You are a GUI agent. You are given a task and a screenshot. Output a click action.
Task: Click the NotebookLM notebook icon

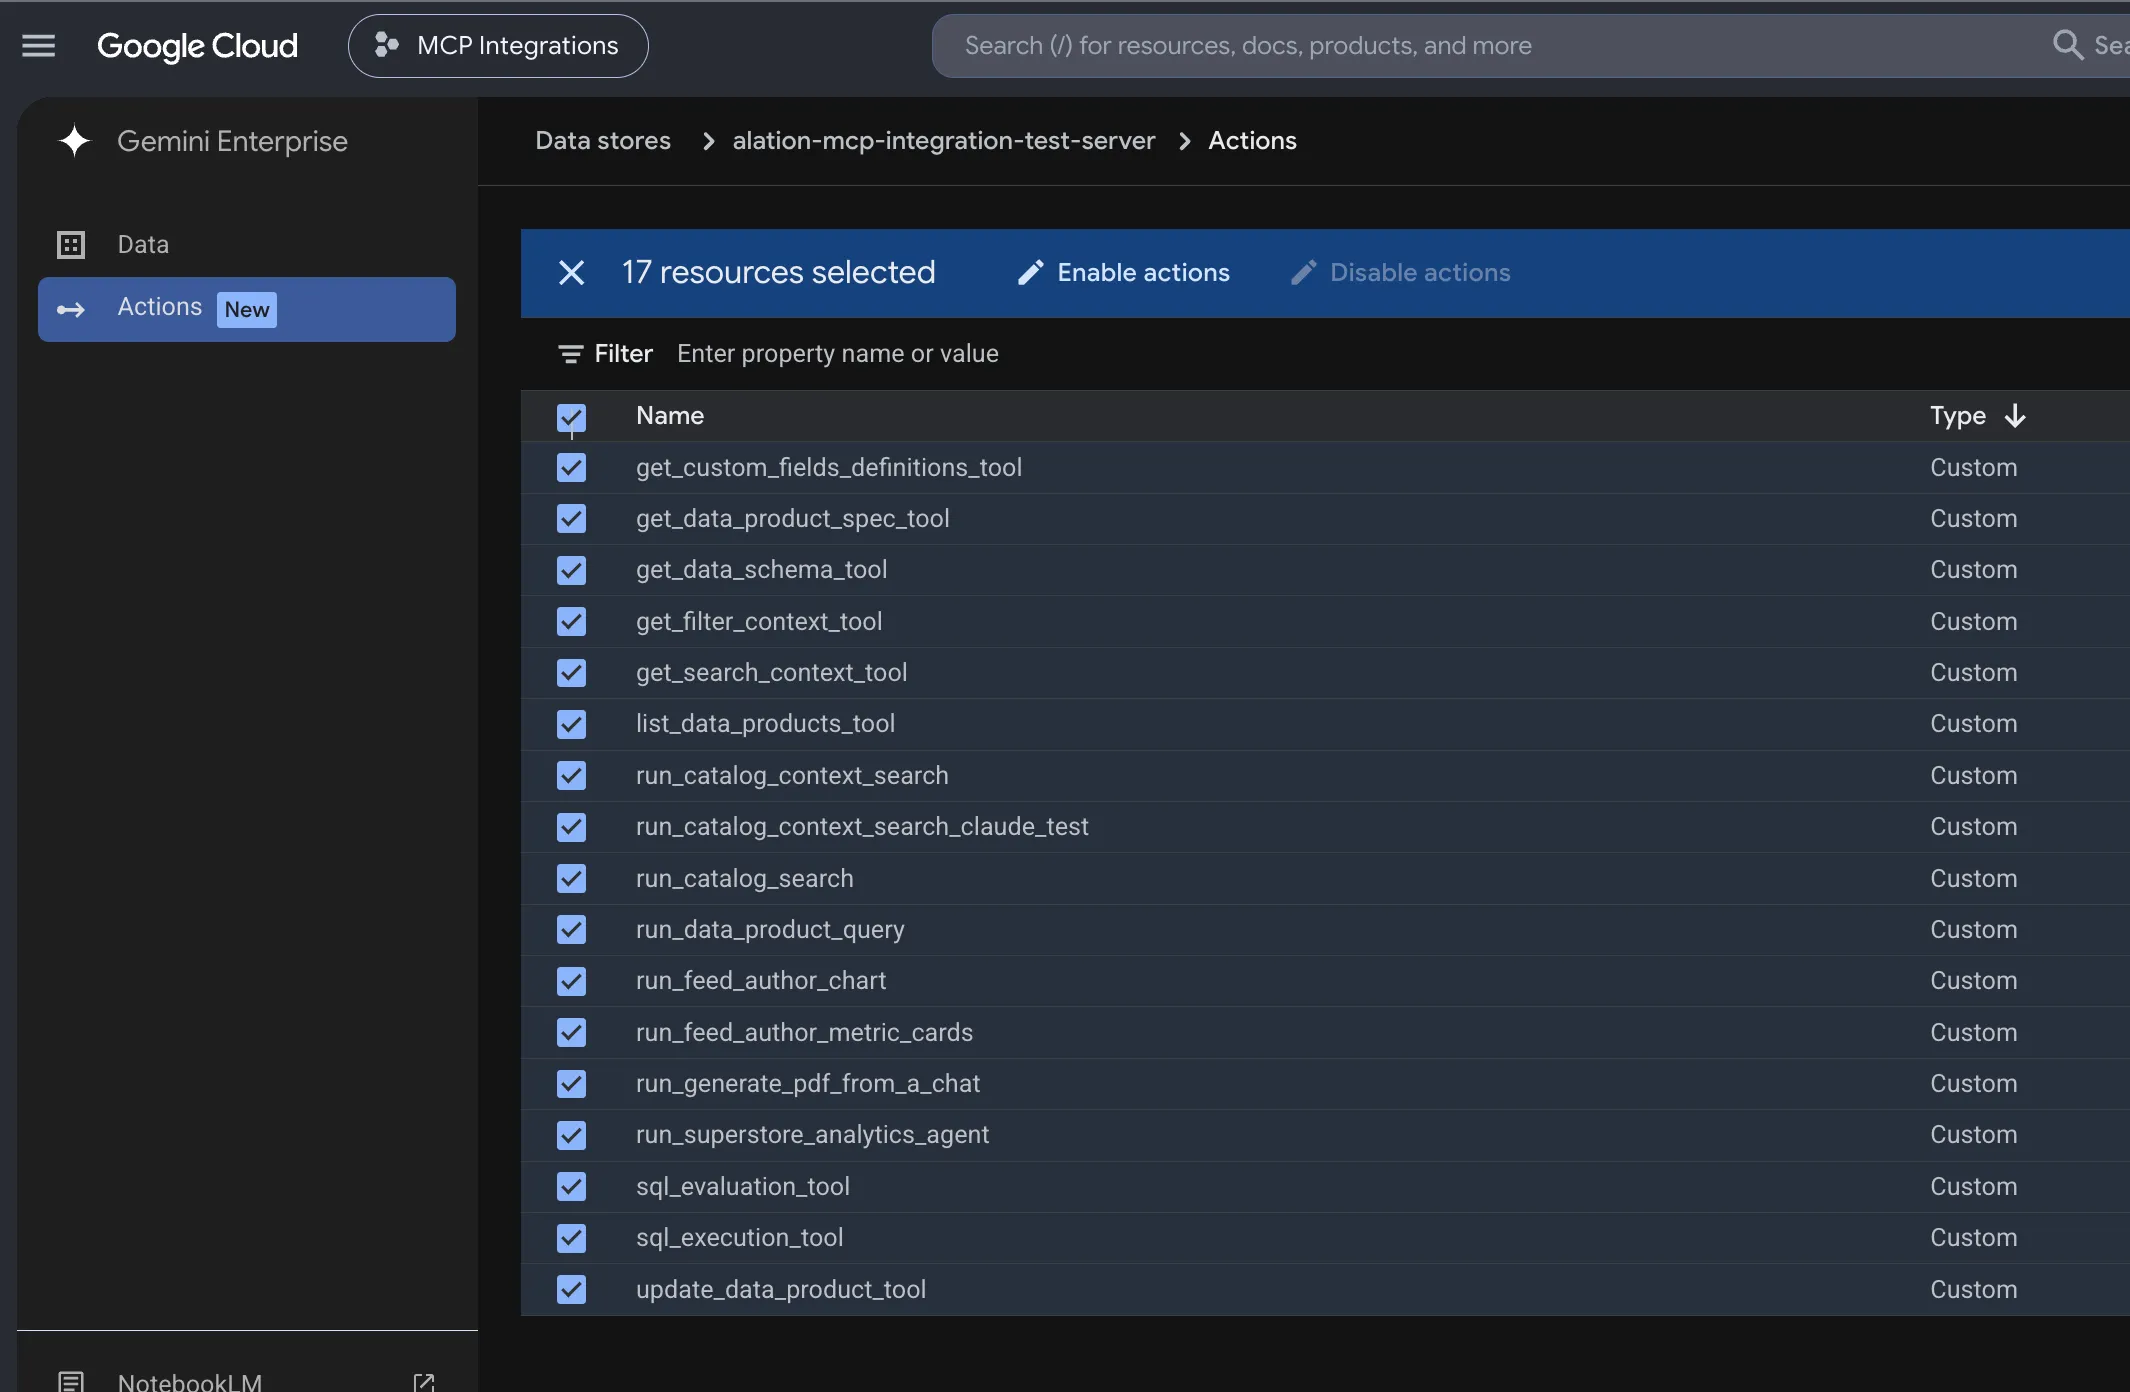point(71,1382)
